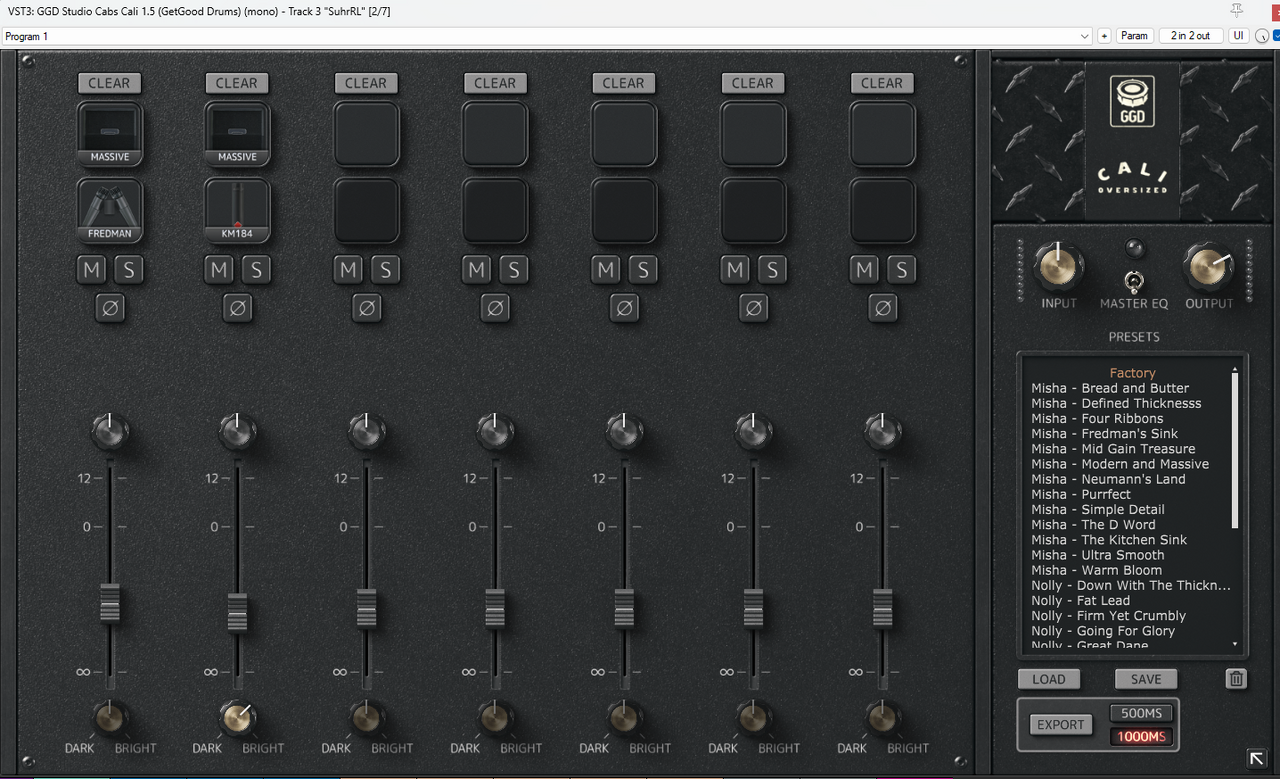Click the empty speaker slot in channel 4
The image size is (1280, 779).
click(495, 133)
